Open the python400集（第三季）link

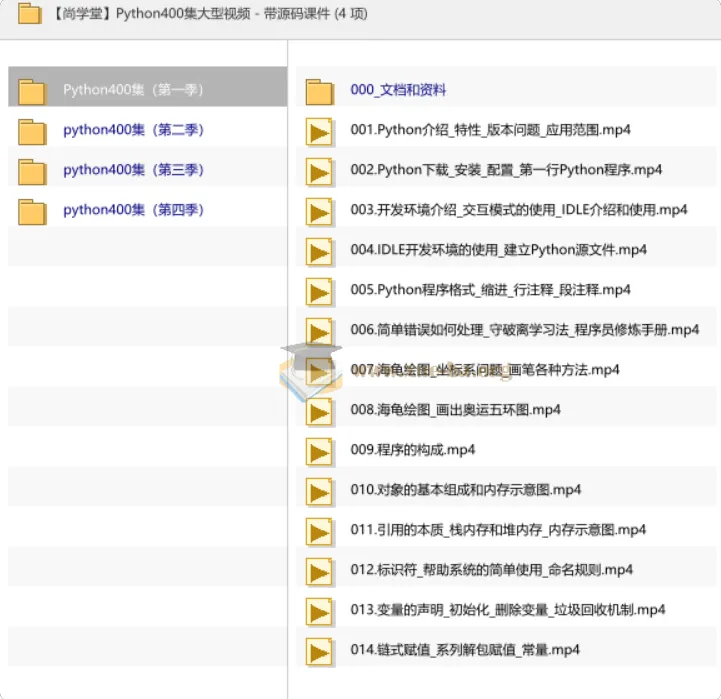(133, 170)
